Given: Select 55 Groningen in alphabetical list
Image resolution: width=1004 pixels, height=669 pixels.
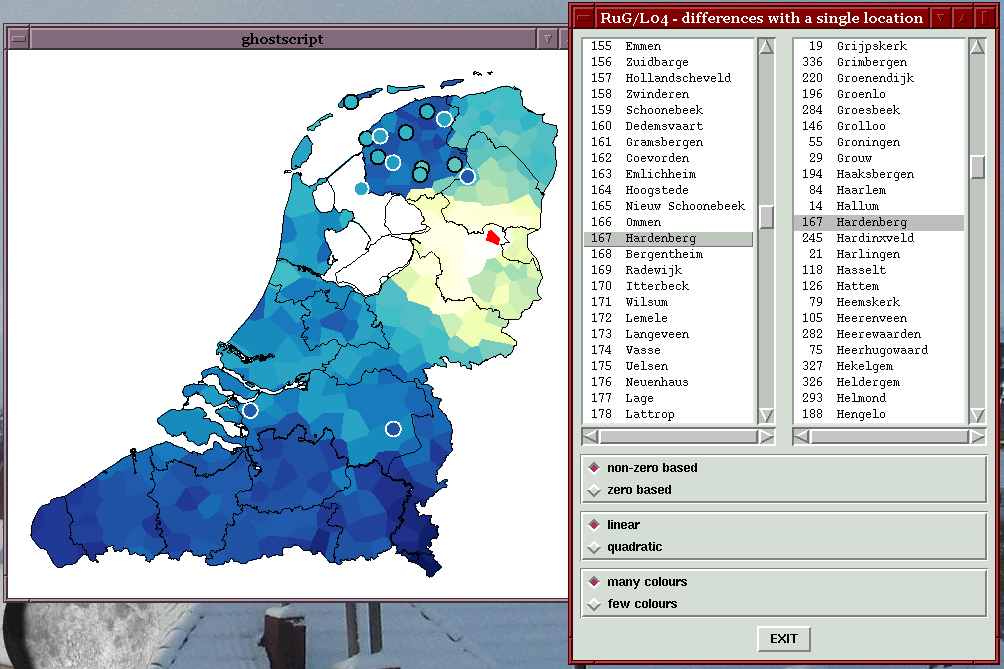Looking at the screenshot, I should [879, 142].
